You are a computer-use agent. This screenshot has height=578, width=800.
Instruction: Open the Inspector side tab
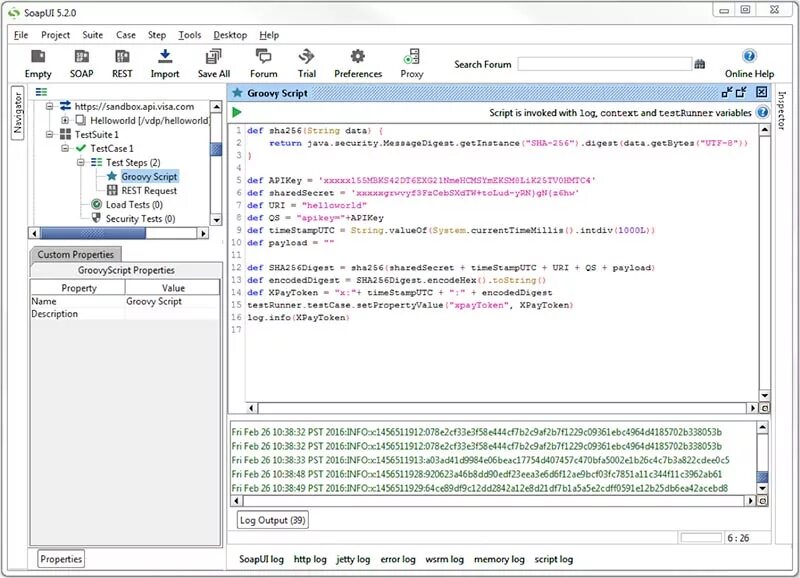coord(781,110)
